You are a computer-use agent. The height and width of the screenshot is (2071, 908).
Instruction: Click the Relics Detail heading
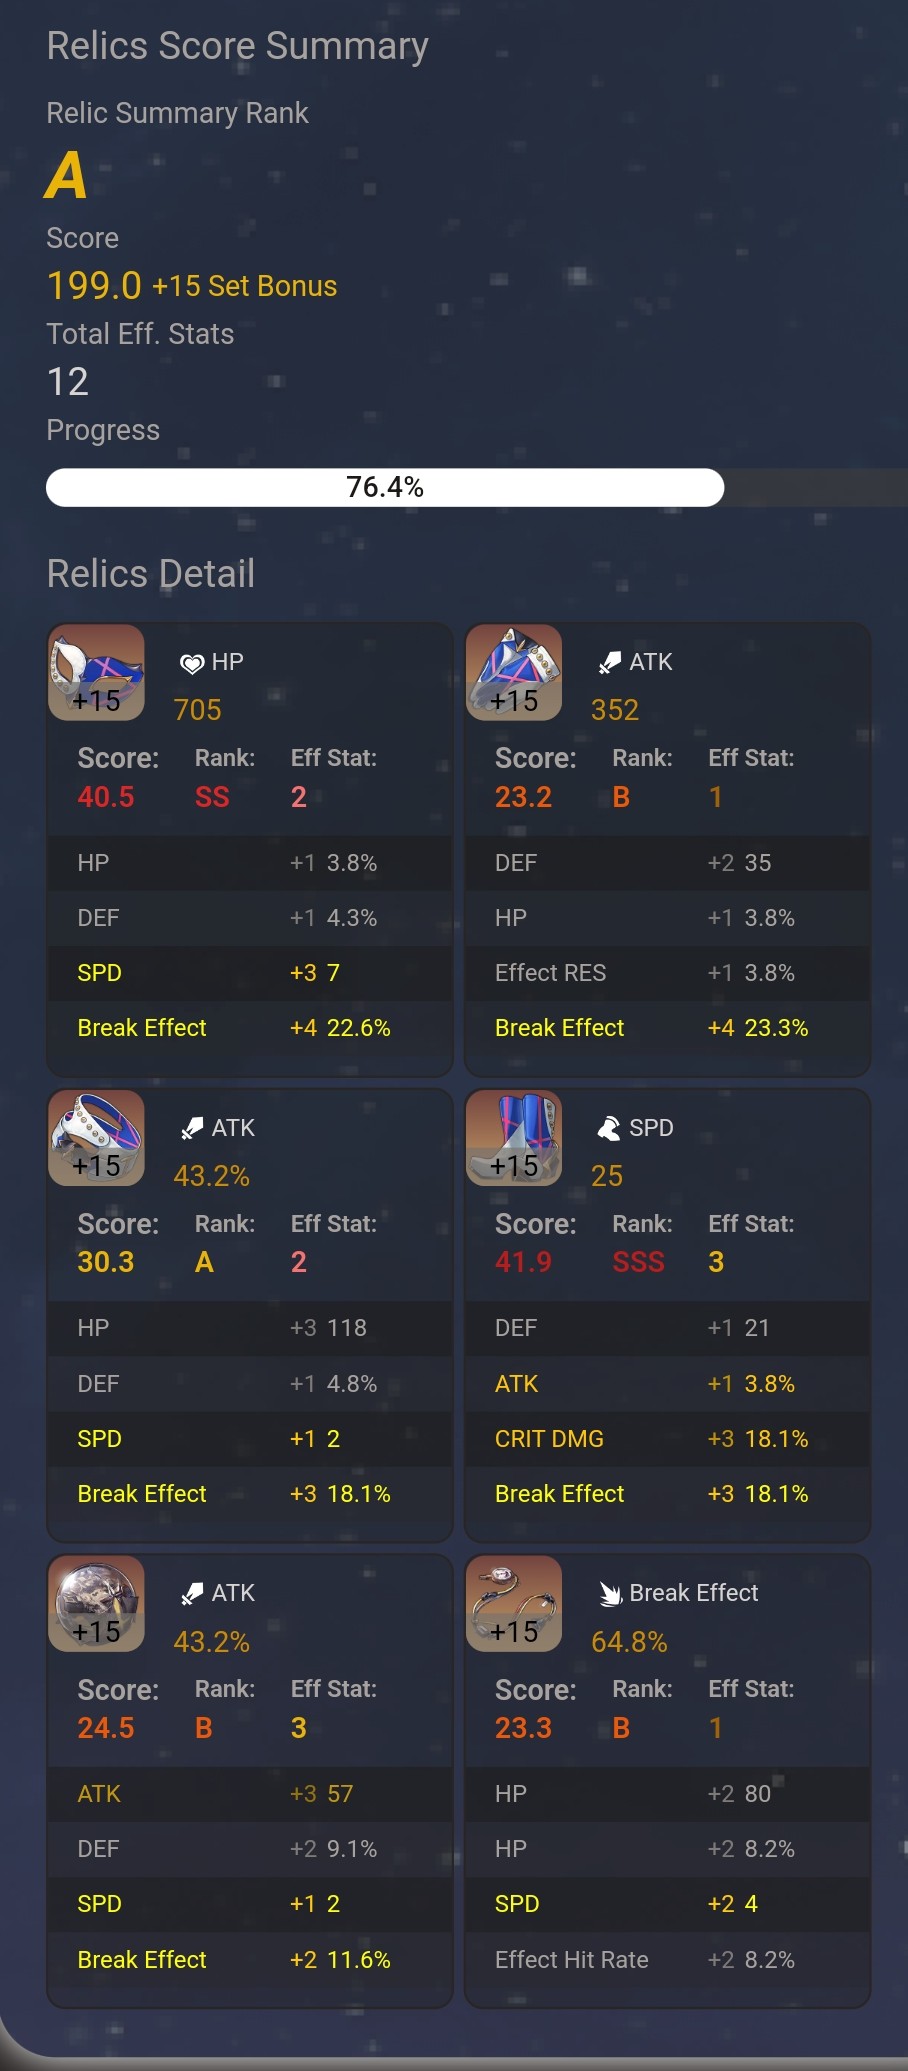click(x=151, y=574)
